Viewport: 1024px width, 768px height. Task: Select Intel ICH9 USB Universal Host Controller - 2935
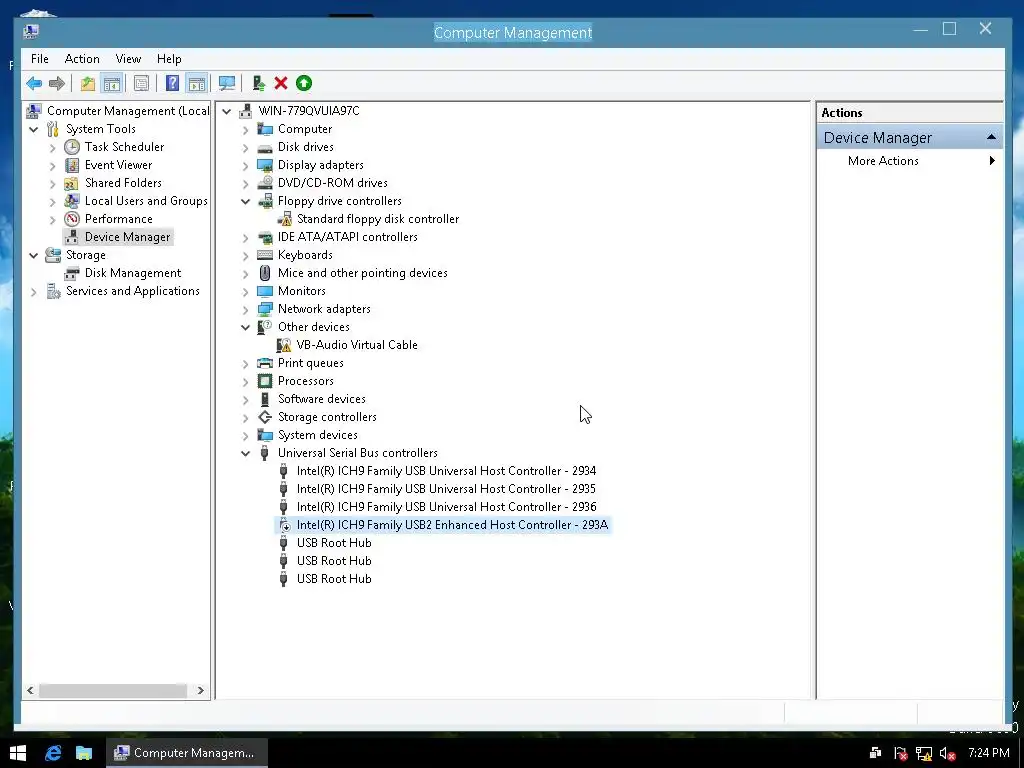[x=446, y=489]
